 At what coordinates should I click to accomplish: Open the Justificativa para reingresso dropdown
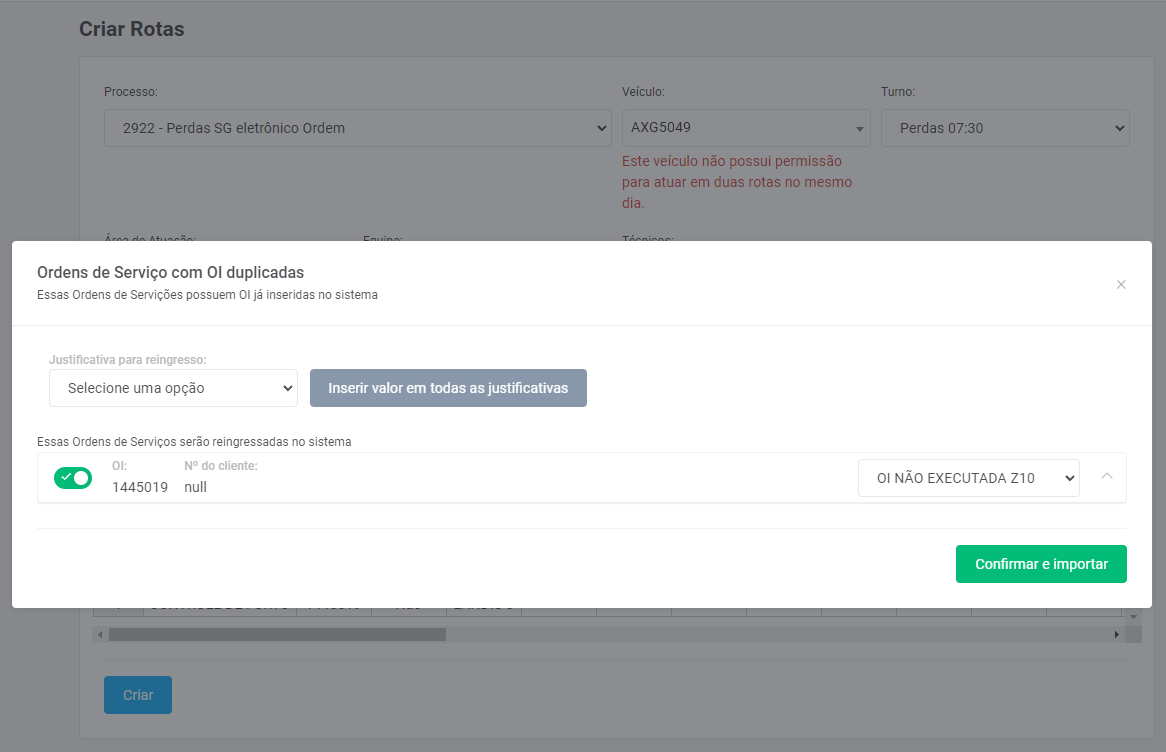click(173, 388)
